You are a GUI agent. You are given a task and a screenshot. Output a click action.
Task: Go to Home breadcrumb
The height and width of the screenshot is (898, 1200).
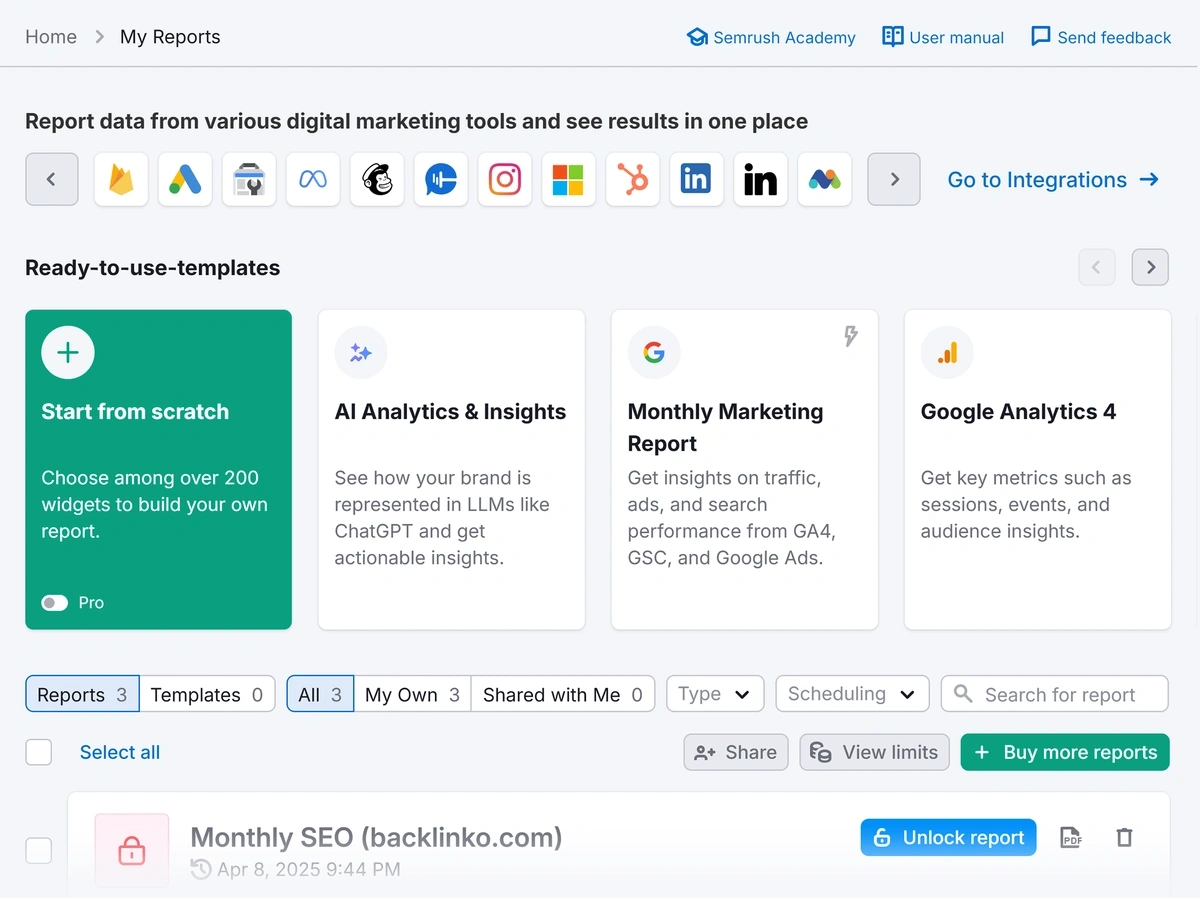click(51, 37)
